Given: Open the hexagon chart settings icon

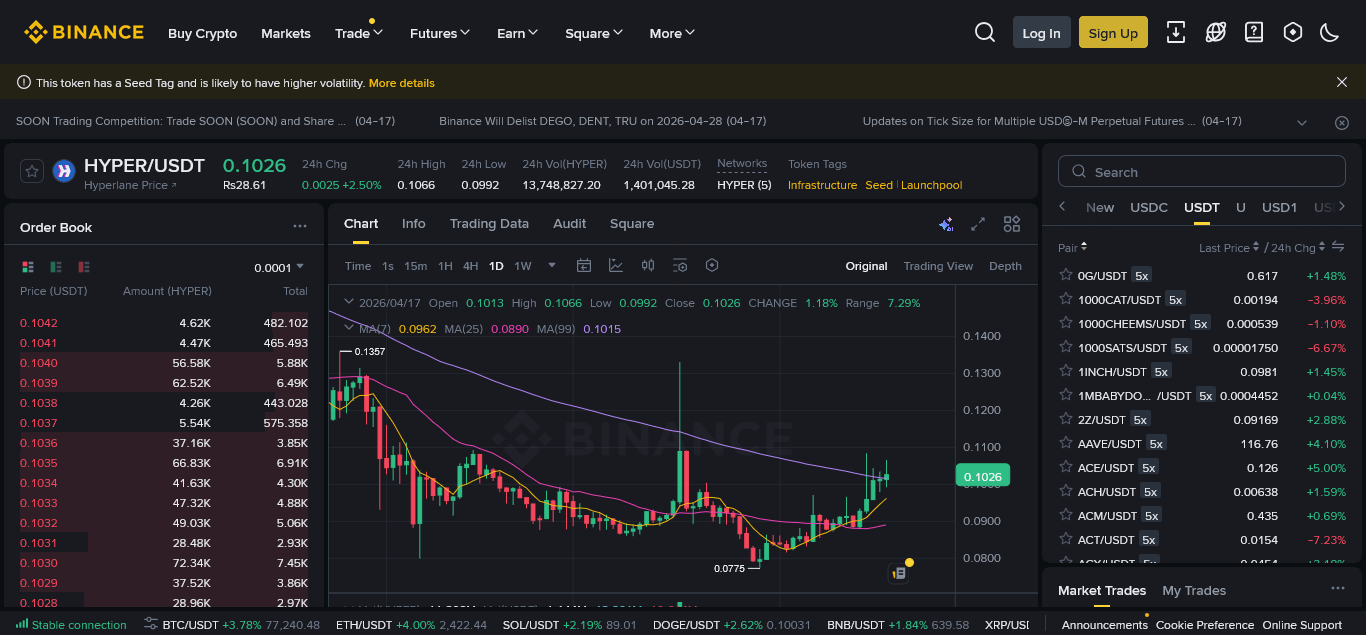Looking at the screenshot, I should pos(712,265).
